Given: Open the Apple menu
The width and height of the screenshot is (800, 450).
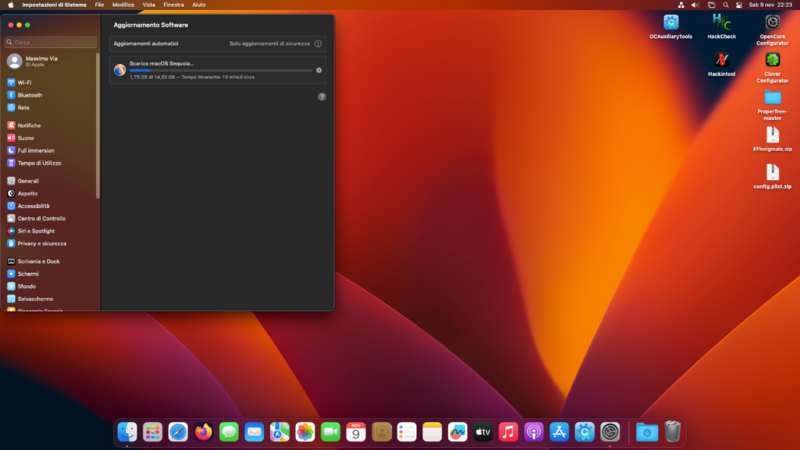Looking at the screenshot, I should 10,5.
